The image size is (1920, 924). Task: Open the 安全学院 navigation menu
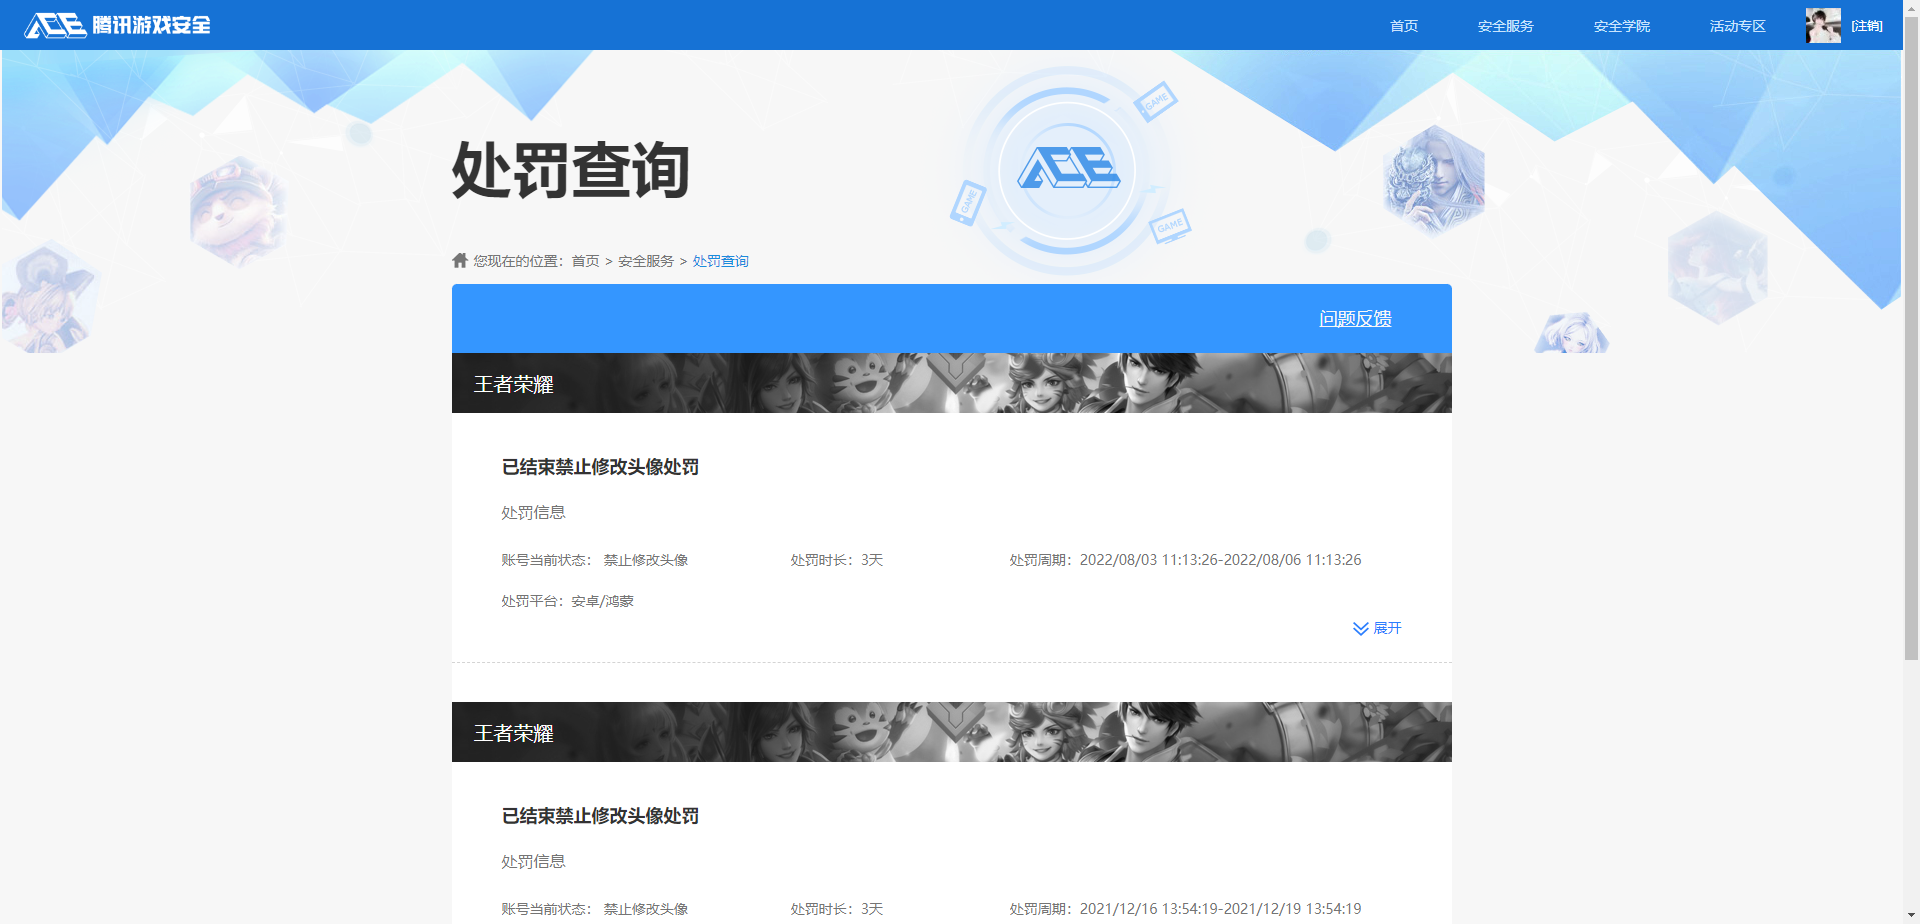pos(1621,26)
